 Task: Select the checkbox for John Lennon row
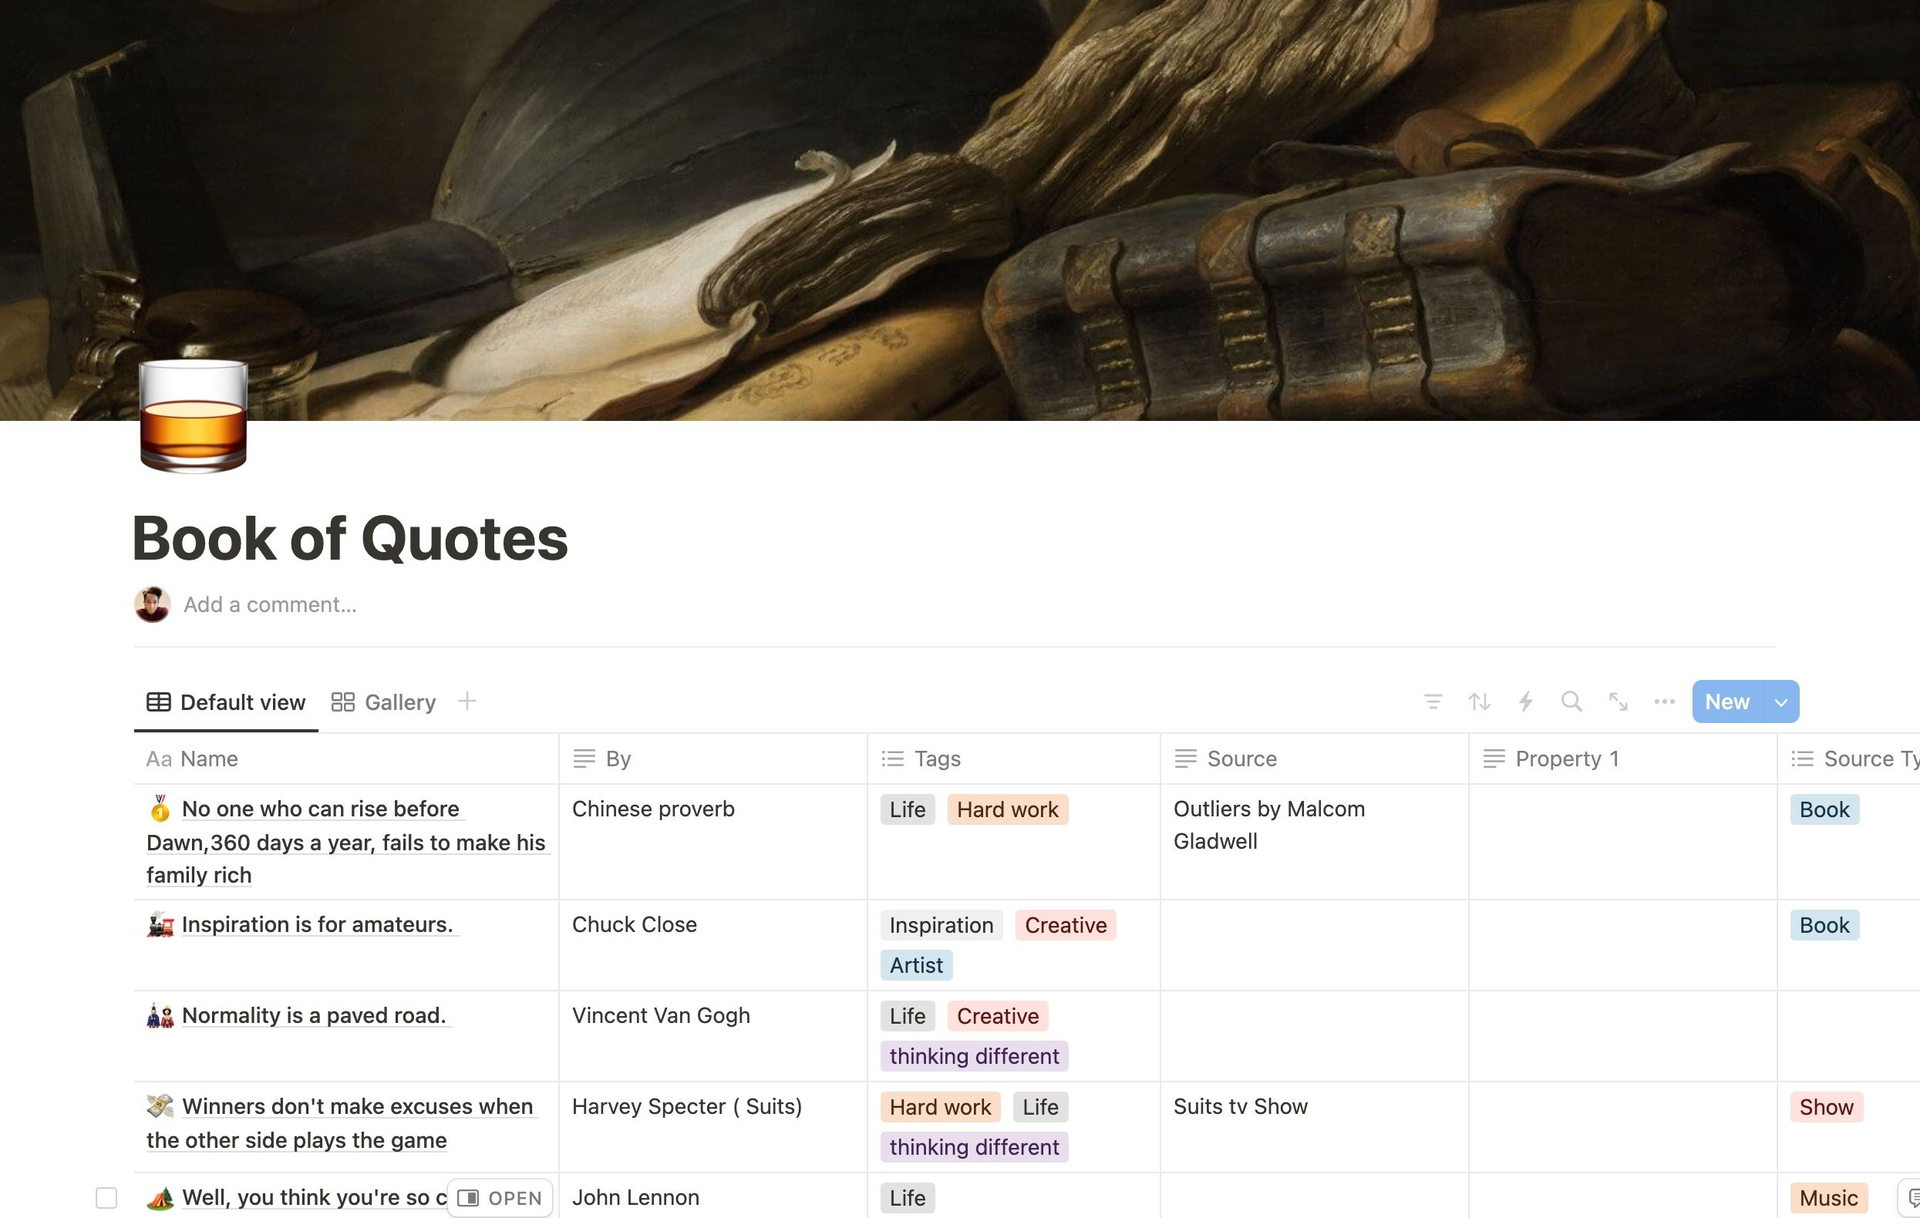(x=106, y=1198)
